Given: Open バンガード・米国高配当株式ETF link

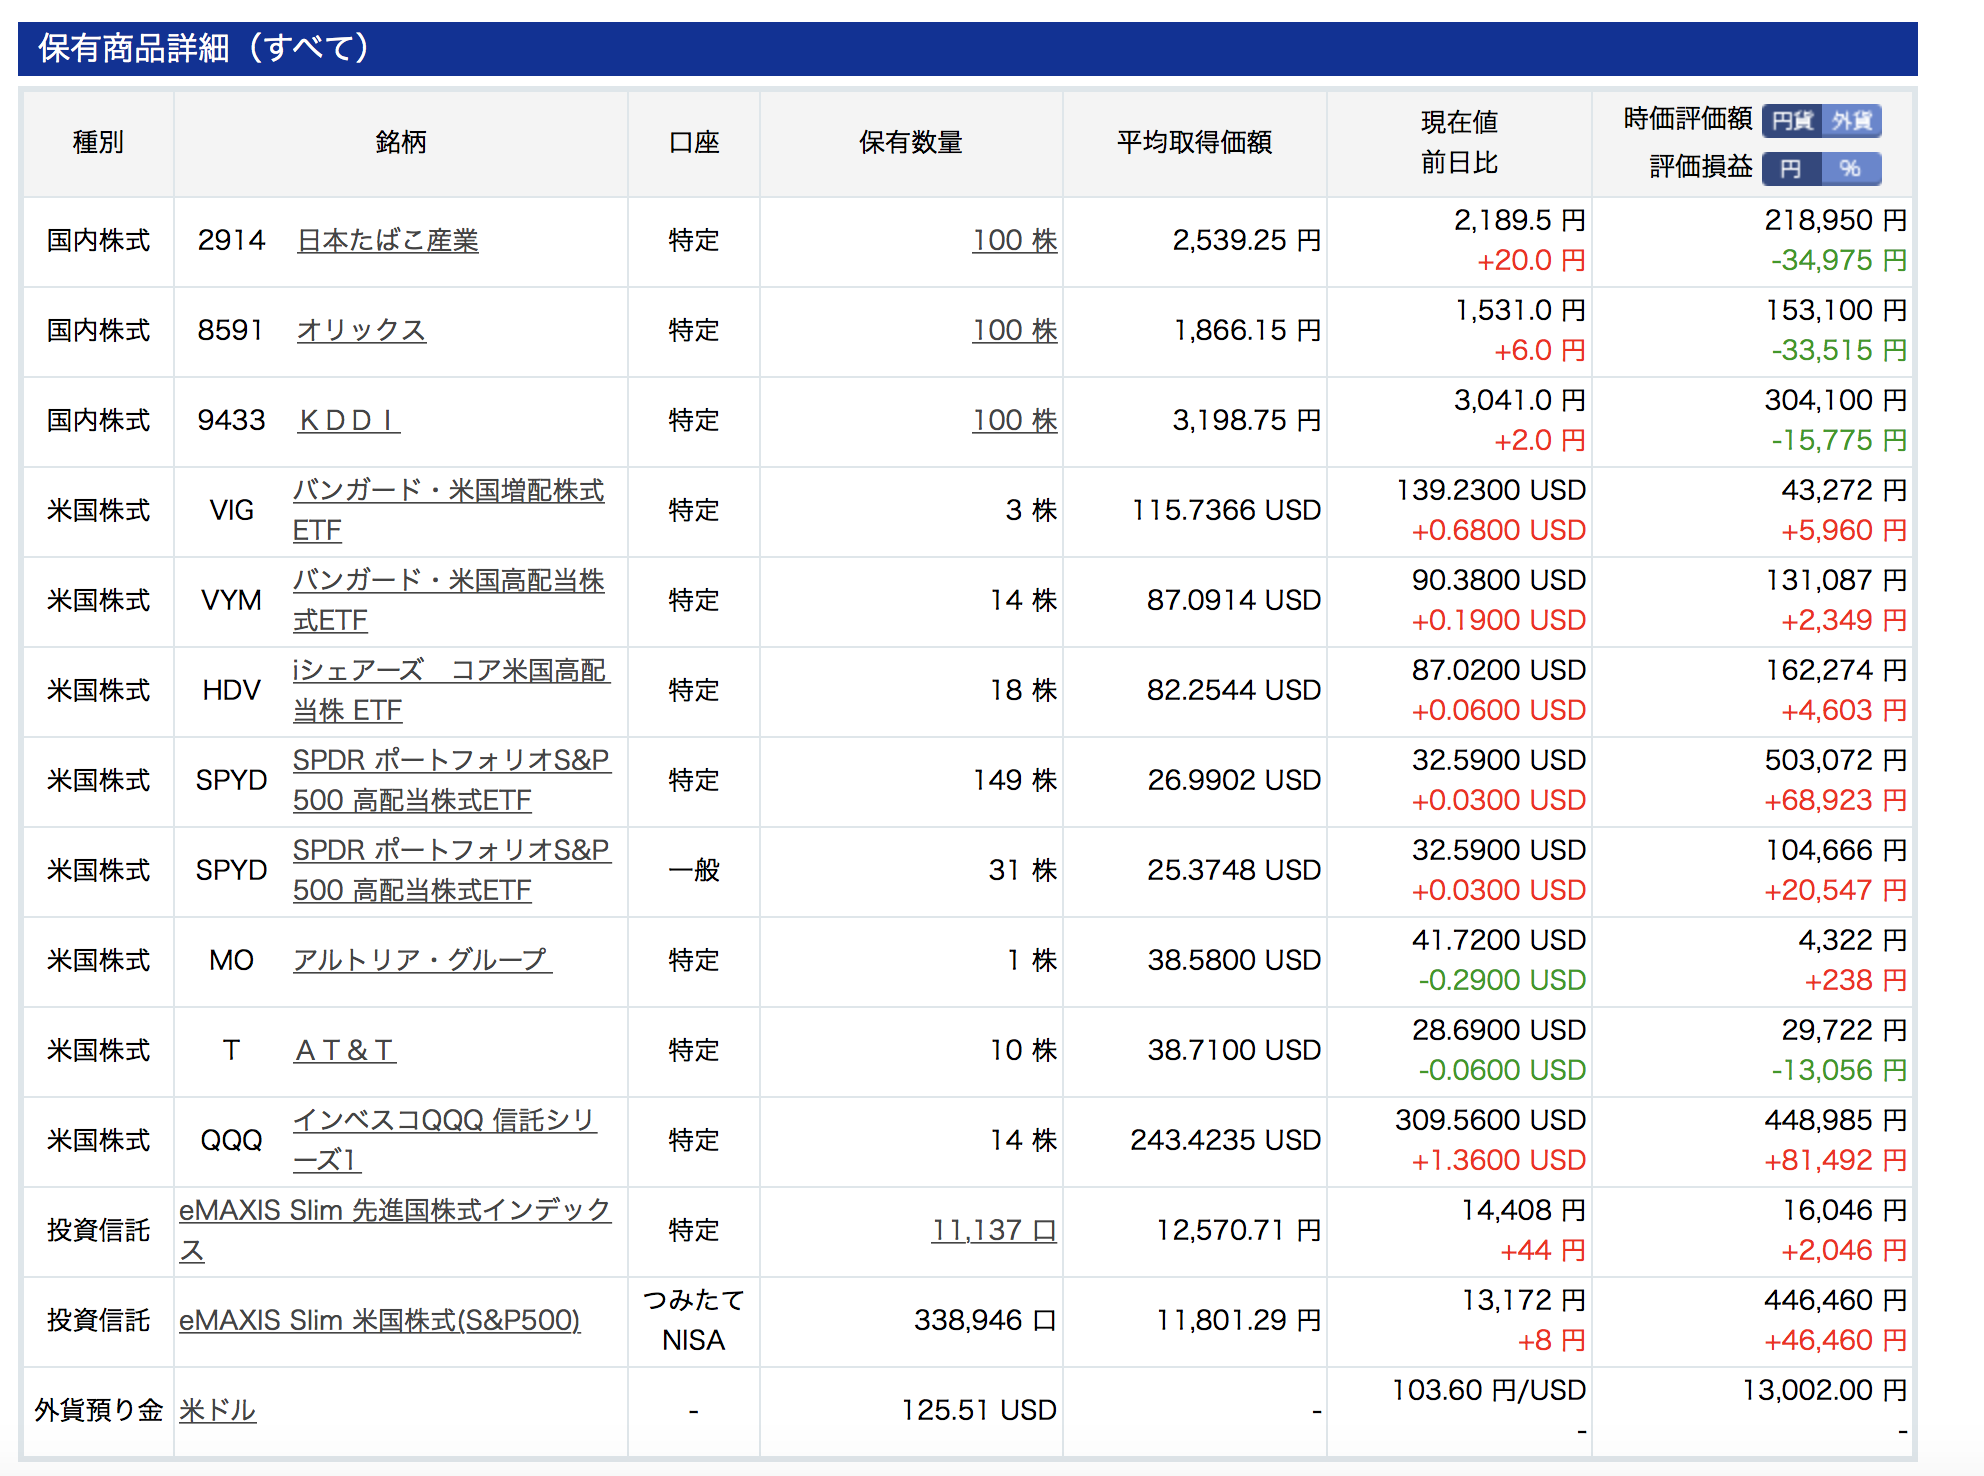Looking at the screenshot, I should click(x=448, y=600).
